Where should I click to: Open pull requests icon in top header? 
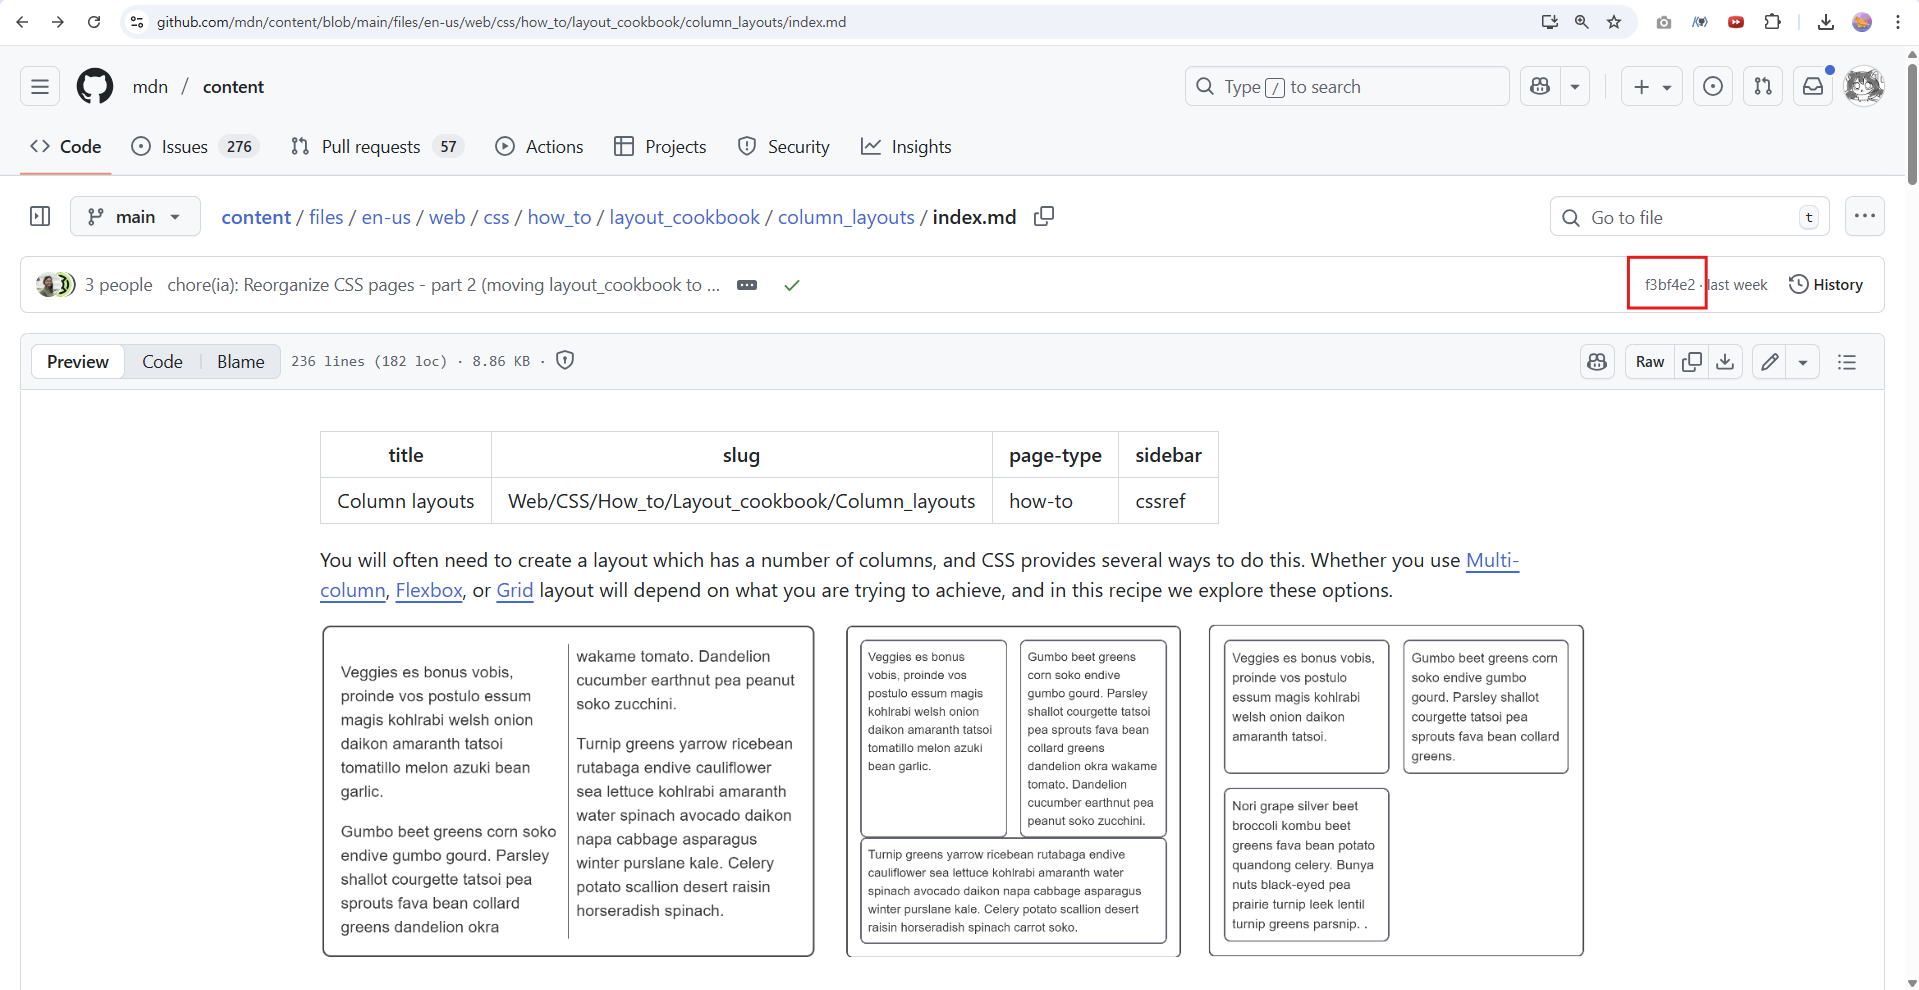coord(1763,87)
